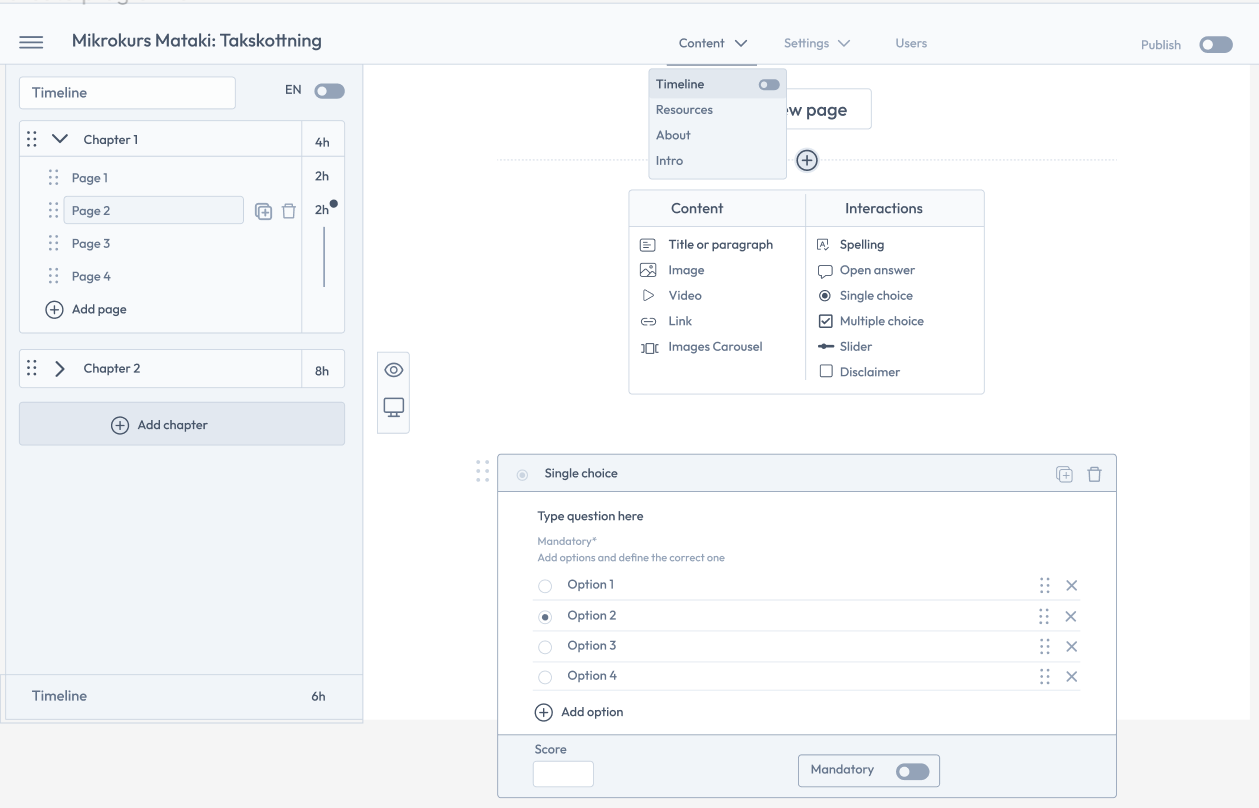Select the Option 3 radio button
This screenshot has height=808, width=1259.
[x=545, y=647]
